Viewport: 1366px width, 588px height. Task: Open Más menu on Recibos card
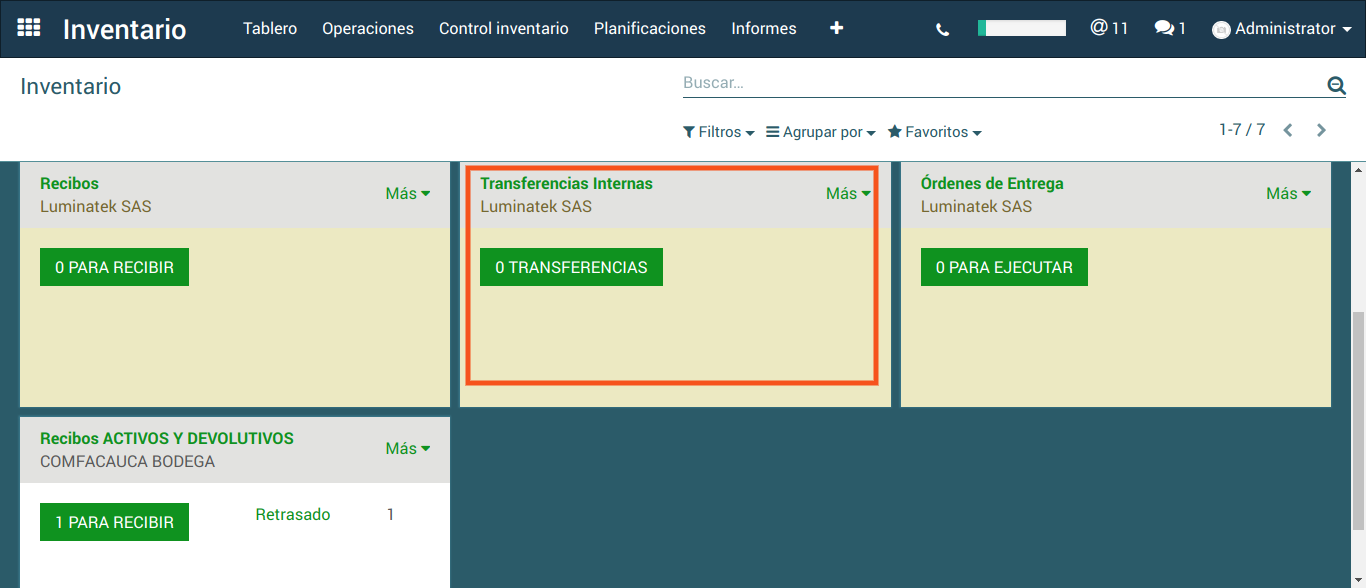coord(407,193)
